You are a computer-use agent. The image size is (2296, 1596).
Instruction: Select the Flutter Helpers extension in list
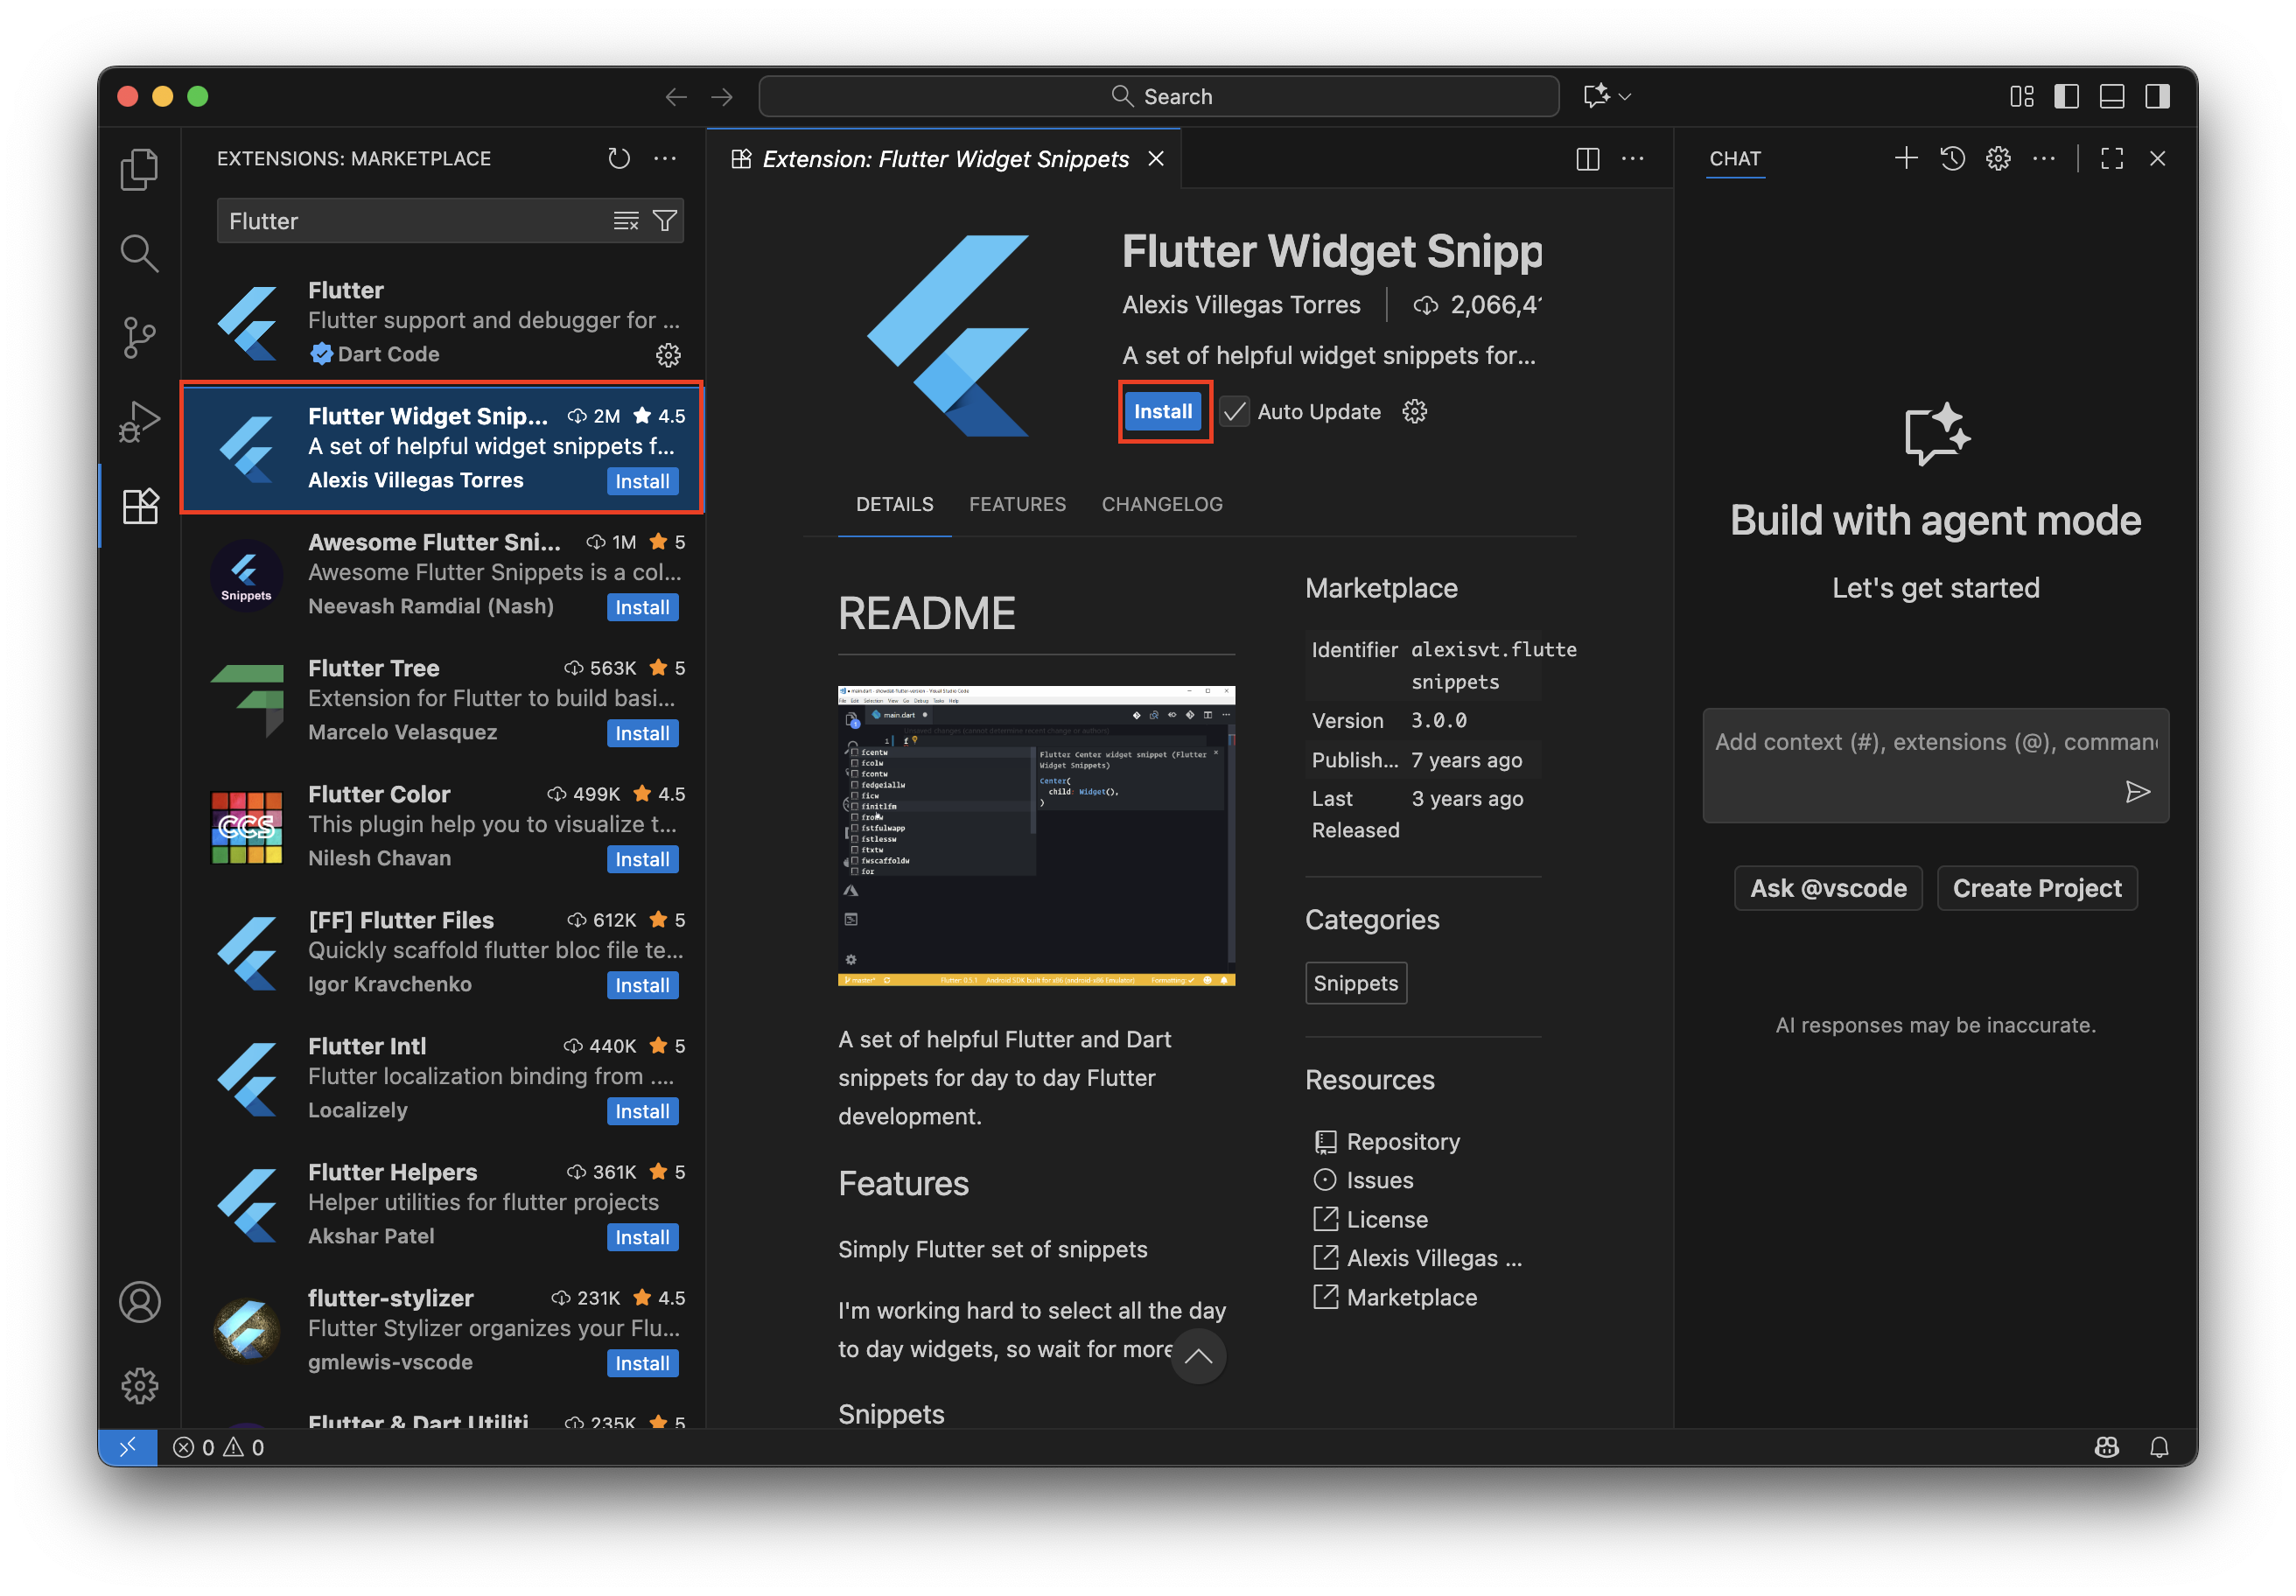tap(443, 1204)
